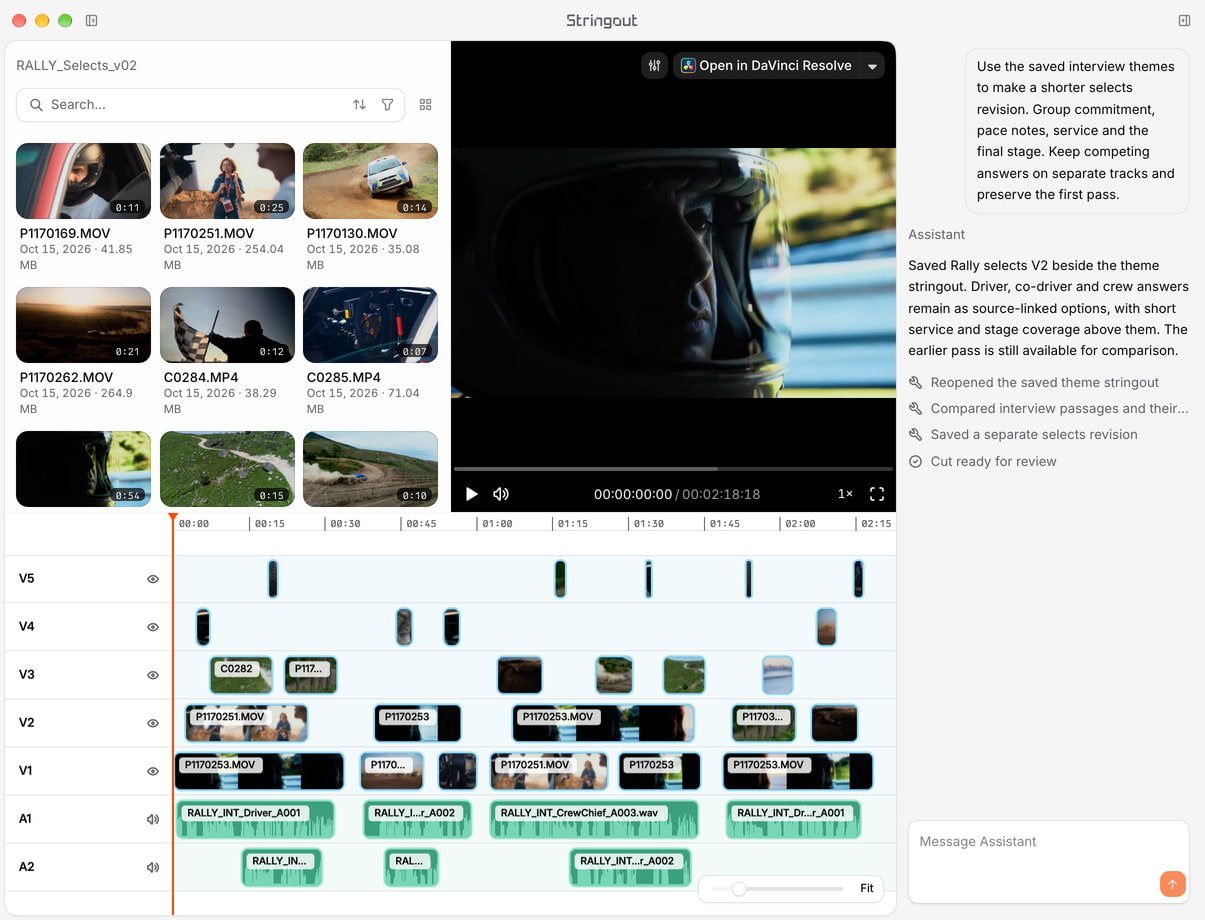Select the 0:54 helmet clip thumbnail
Screen dimensions: 1205x920
(x=84, y=469)
